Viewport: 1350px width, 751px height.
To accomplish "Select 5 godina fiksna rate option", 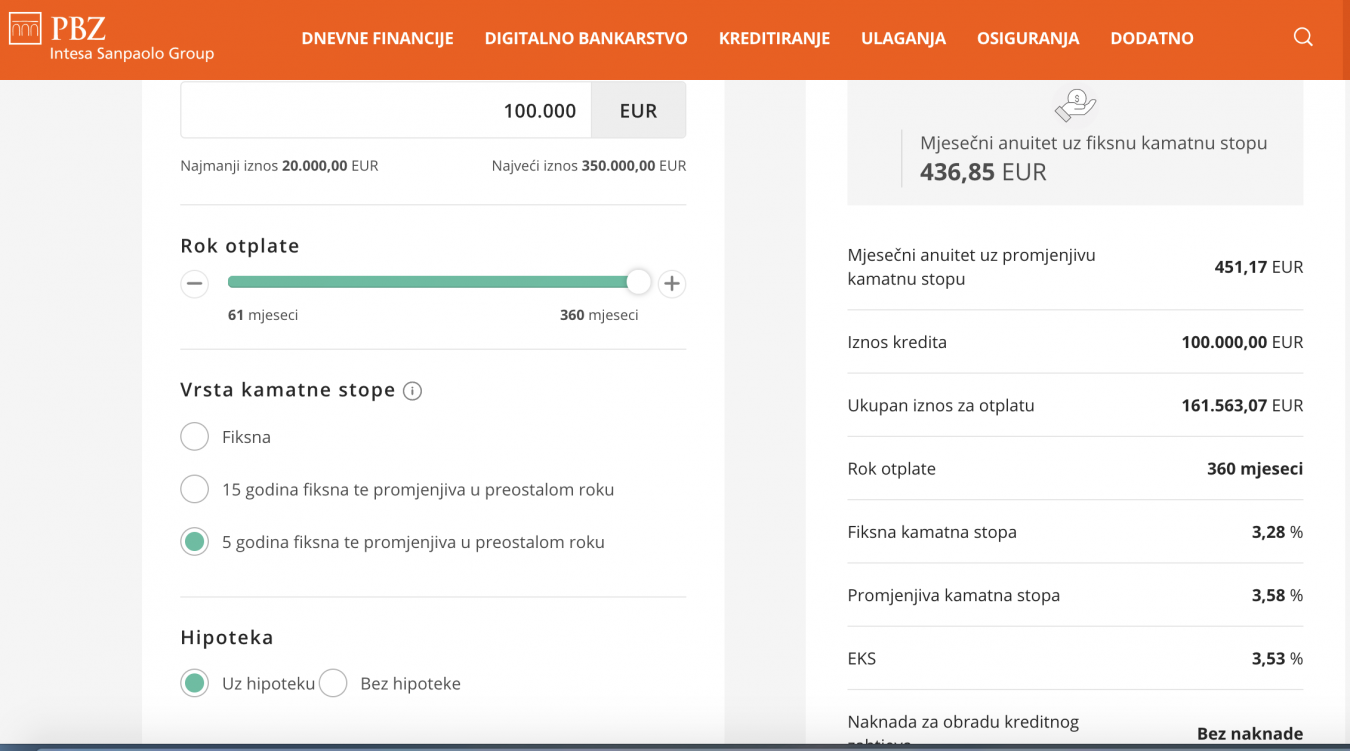I will [195, 542].
